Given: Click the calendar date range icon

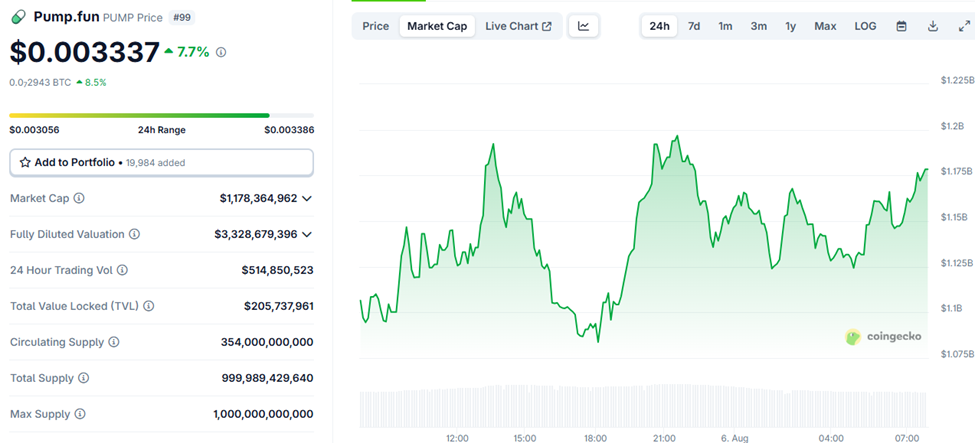Looking at the screenshot, I should pos(901,26).
